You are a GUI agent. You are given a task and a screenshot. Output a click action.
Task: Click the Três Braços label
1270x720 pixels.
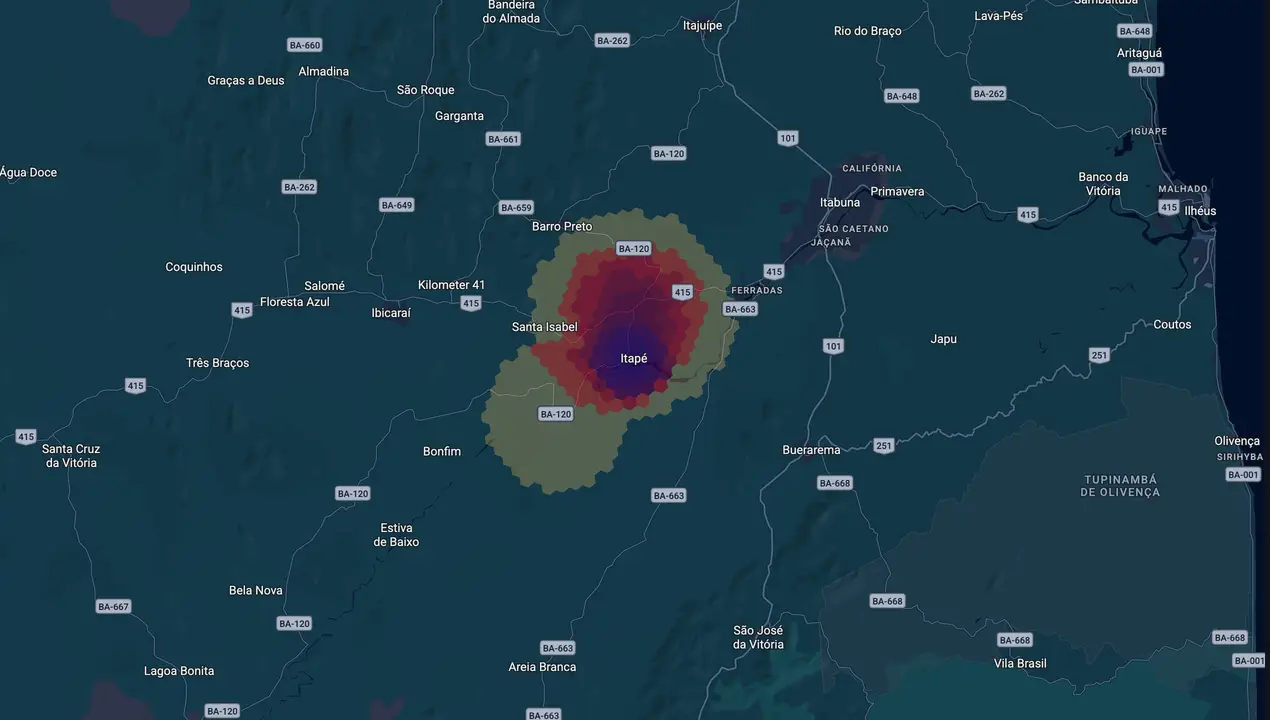218,363
